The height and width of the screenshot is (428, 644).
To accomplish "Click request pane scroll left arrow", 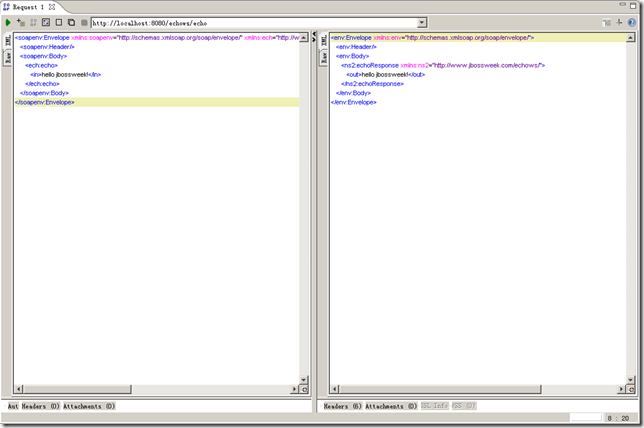I will click(x=18, y=389).
